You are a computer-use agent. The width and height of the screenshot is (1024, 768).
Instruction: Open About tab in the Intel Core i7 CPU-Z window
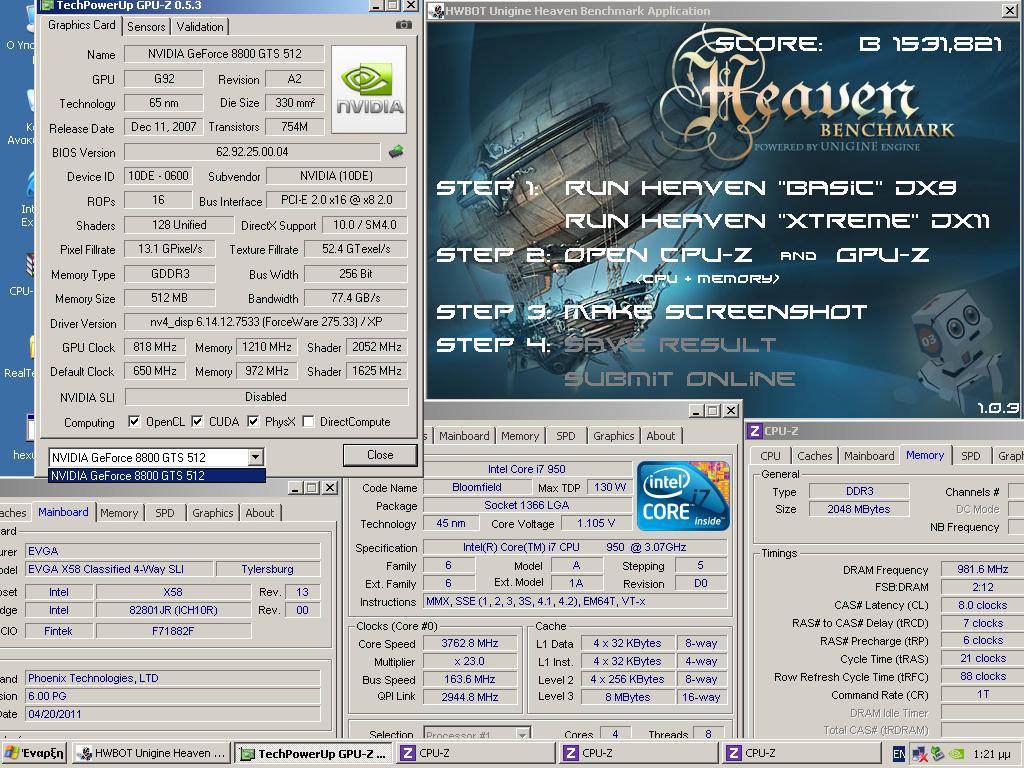(661, 436)
